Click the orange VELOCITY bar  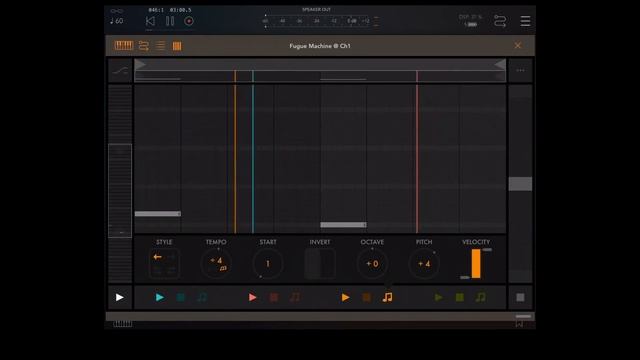coord(476,264)
